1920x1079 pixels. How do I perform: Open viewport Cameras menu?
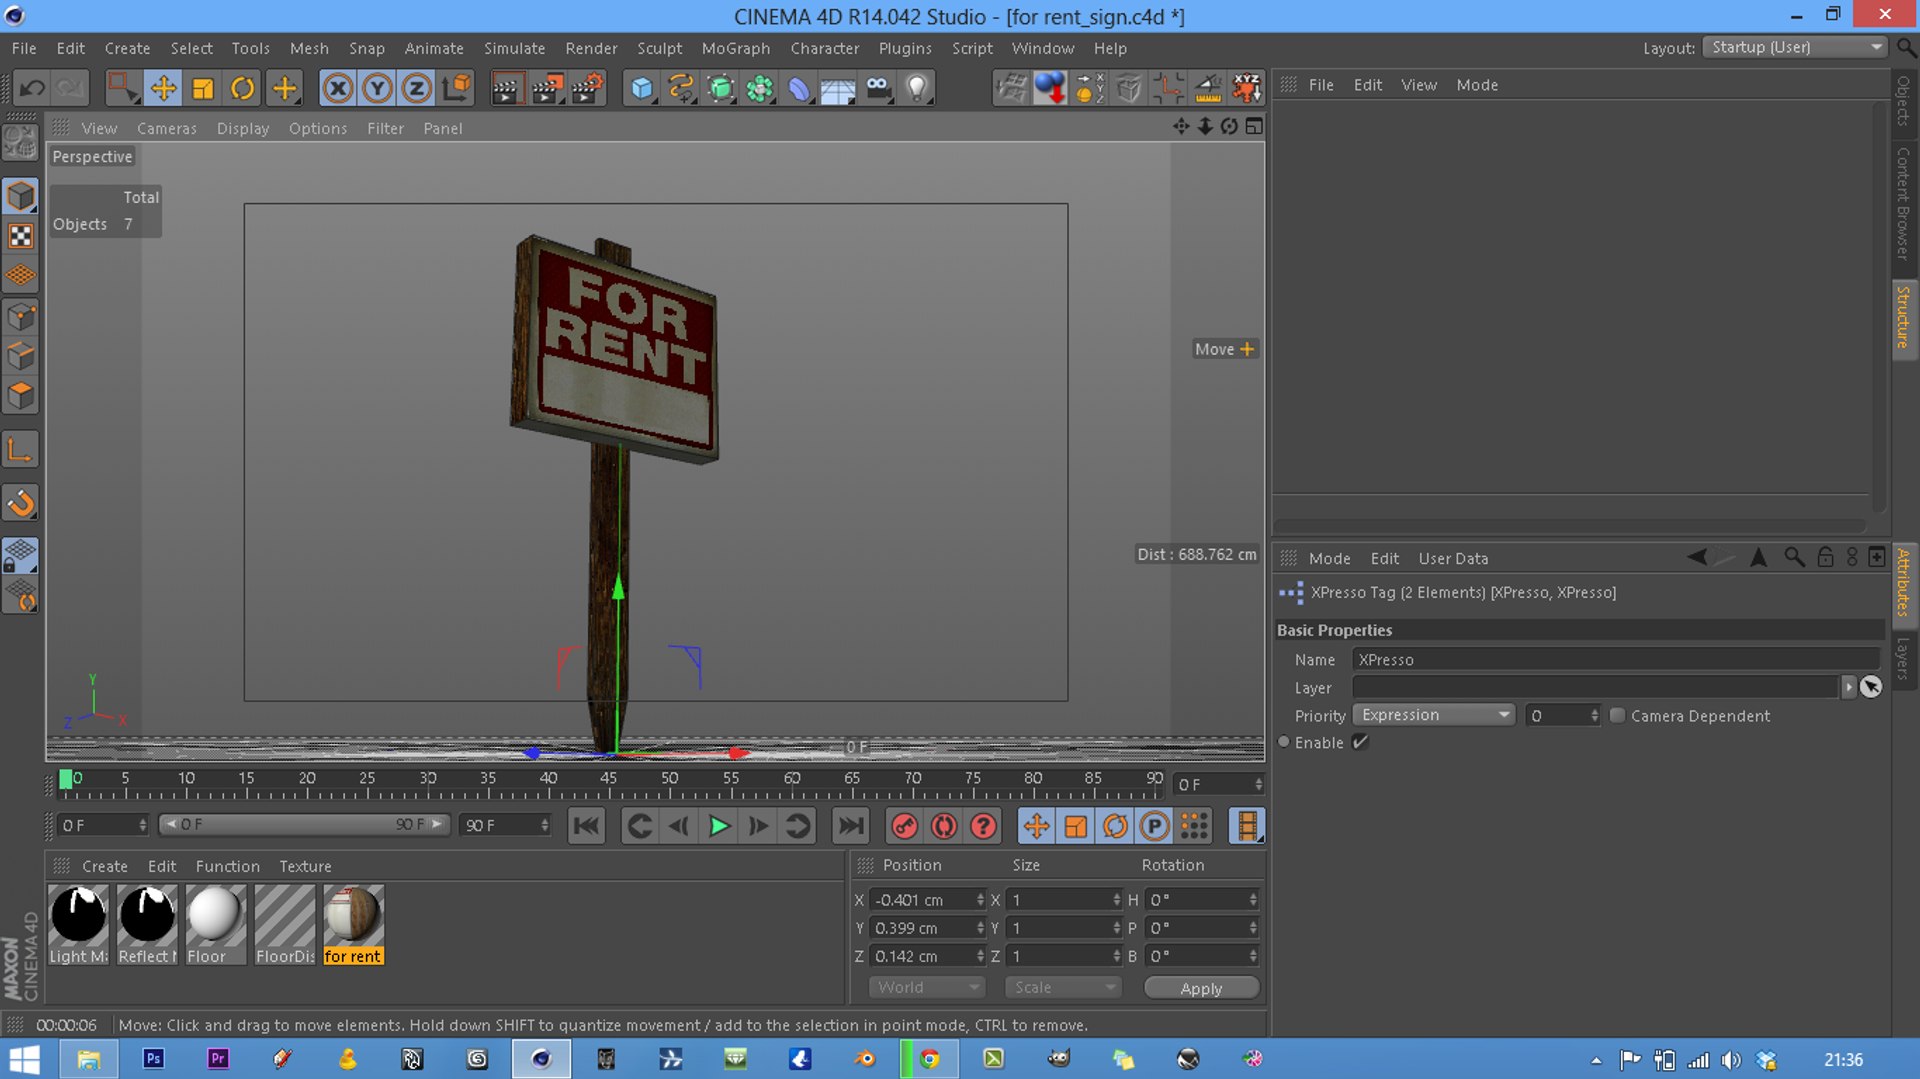166,128
